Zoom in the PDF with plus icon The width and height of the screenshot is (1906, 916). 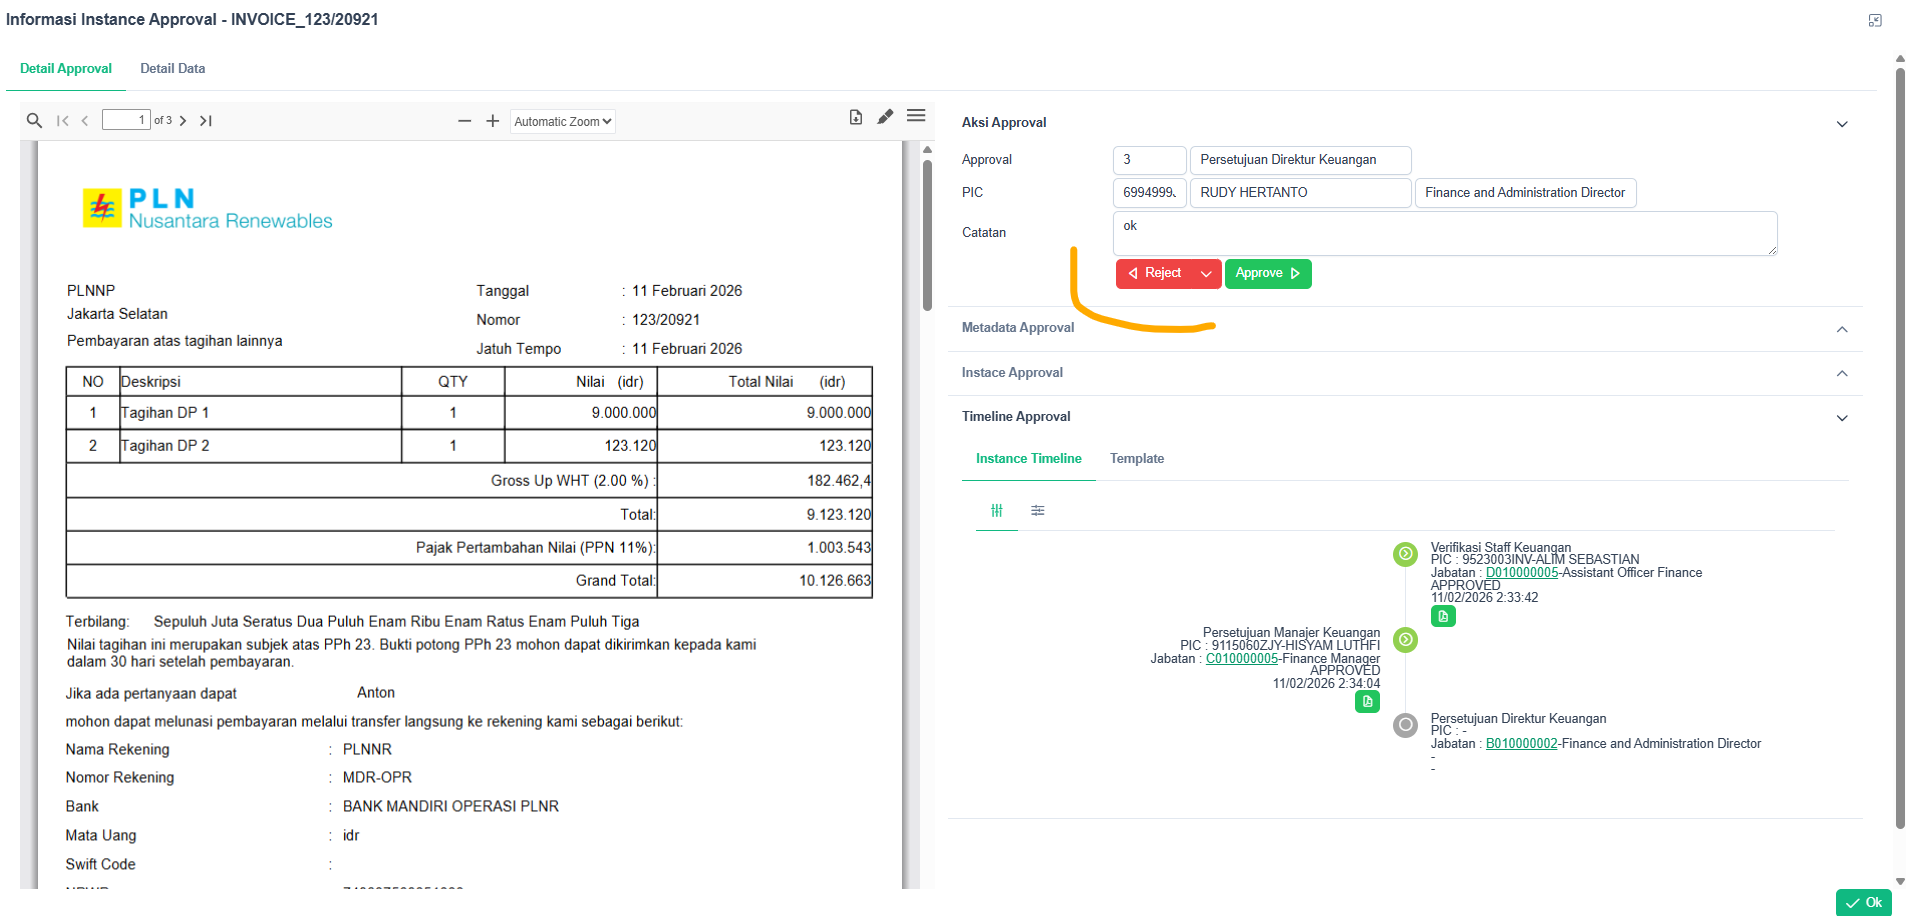tap(492, 121)
